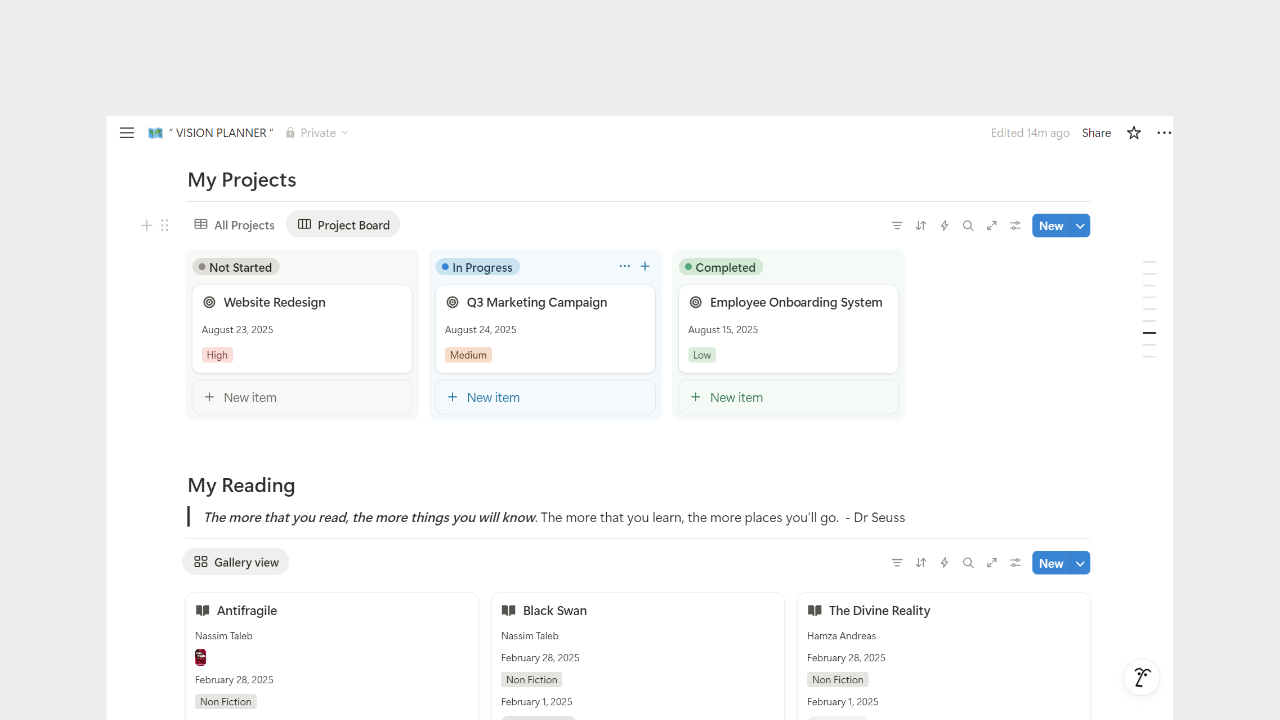Open the sidebar hamburger menu
1280x720 pixels.
point(127,133)
